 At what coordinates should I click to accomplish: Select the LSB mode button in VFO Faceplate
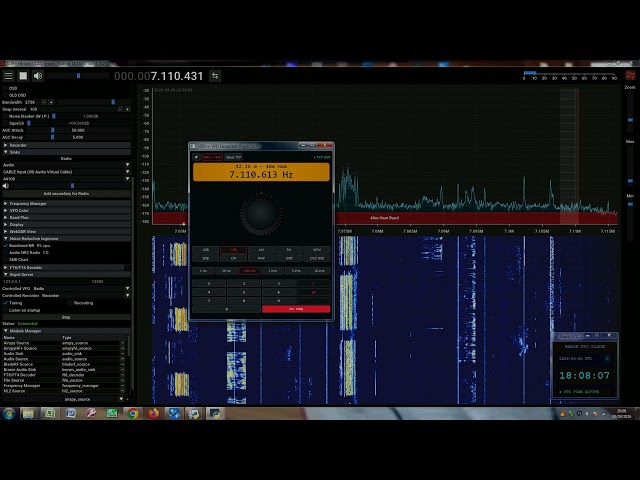pos(233,250)
